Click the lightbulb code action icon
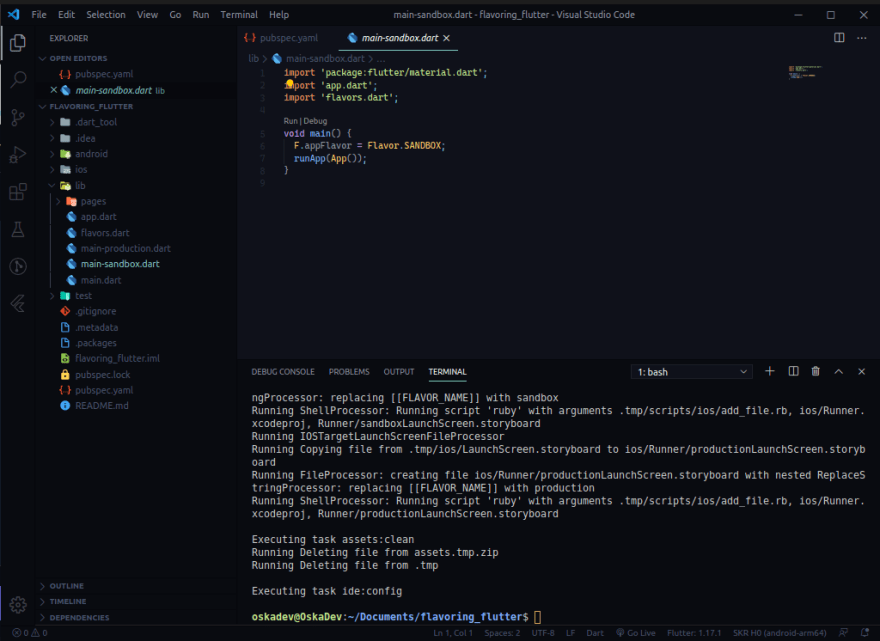Screen dimensions: 880x641 click(290, 84)
